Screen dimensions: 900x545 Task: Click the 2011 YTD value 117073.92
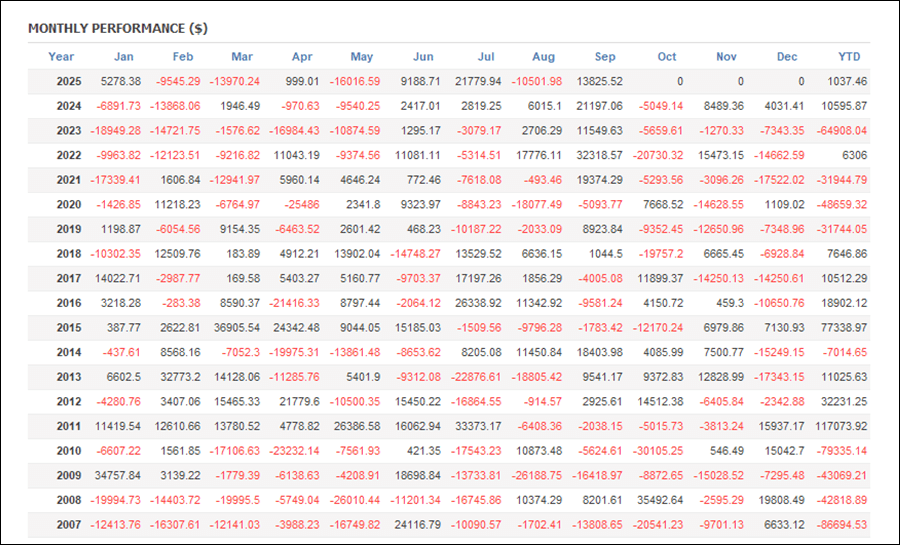839,425
